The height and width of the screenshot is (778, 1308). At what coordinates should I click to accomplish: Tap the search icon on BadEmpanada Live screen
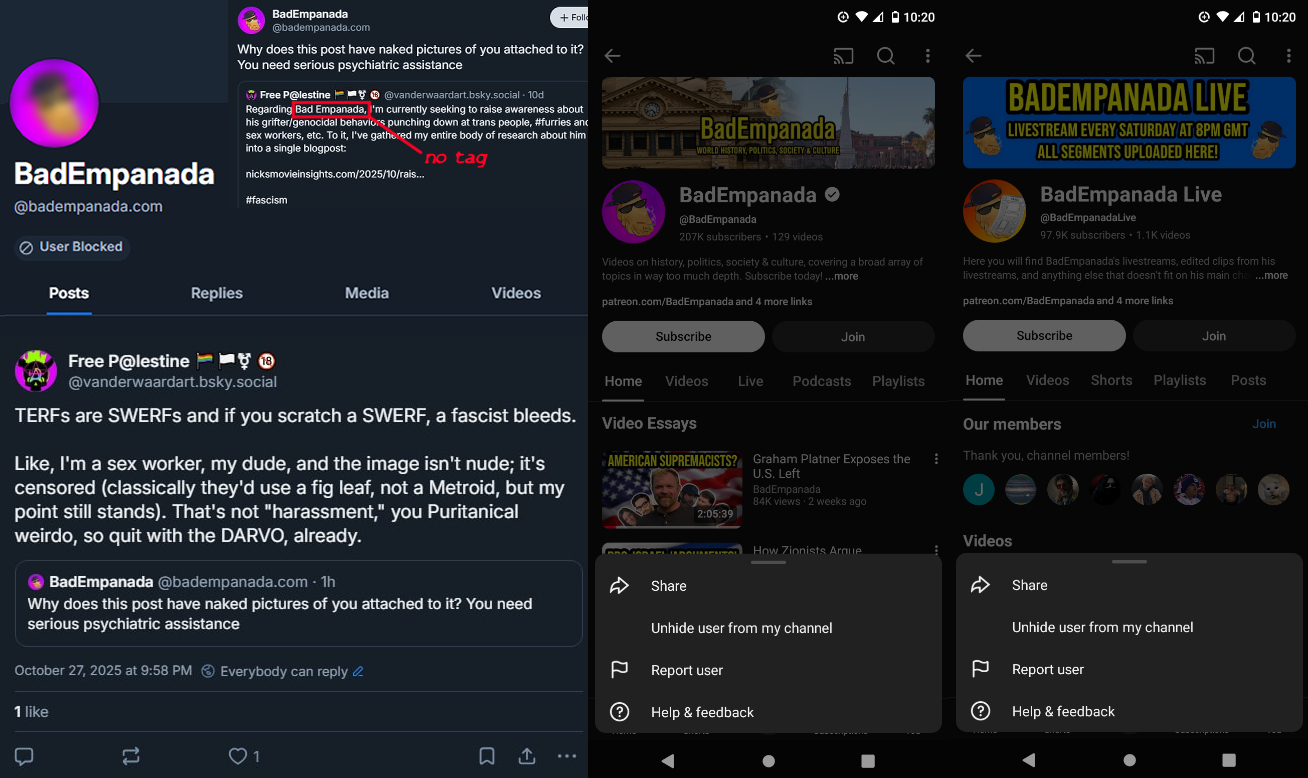pyautogui.click(x=1247, y=56)
